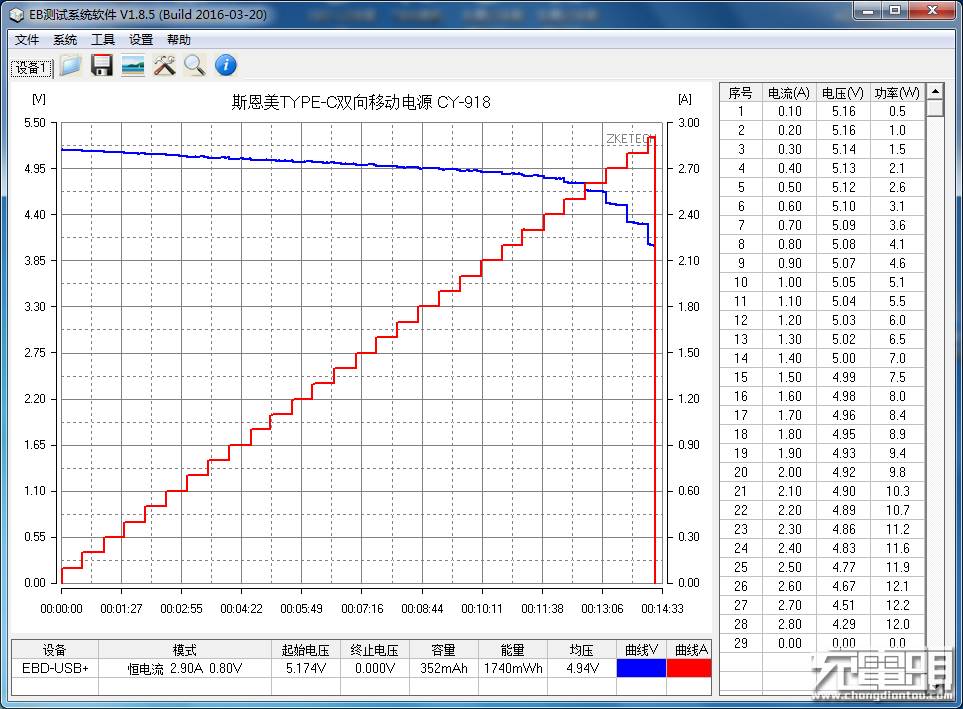Click the 设备 column header in the summary table

[x=55, y=650]
